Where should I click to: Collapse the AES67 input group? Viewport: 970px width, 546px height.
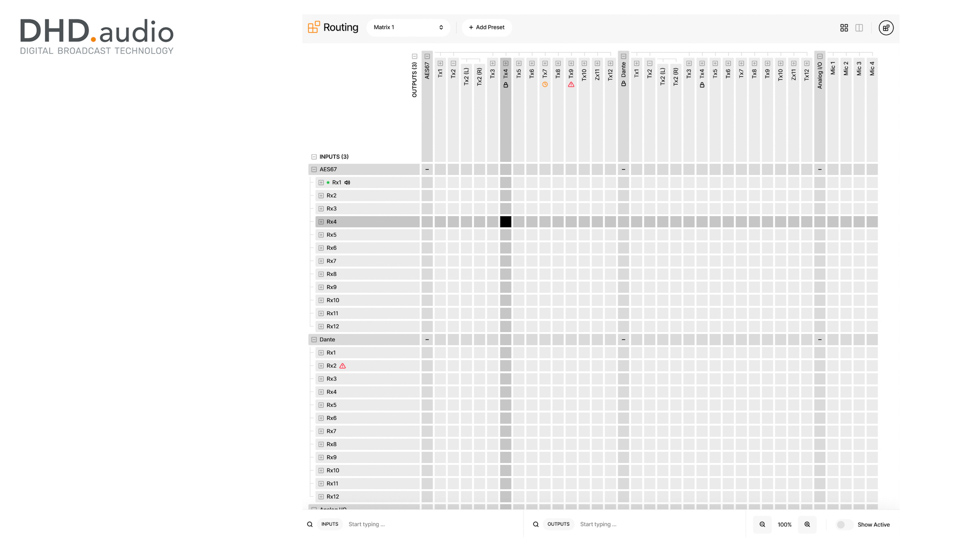click(314, 170)
